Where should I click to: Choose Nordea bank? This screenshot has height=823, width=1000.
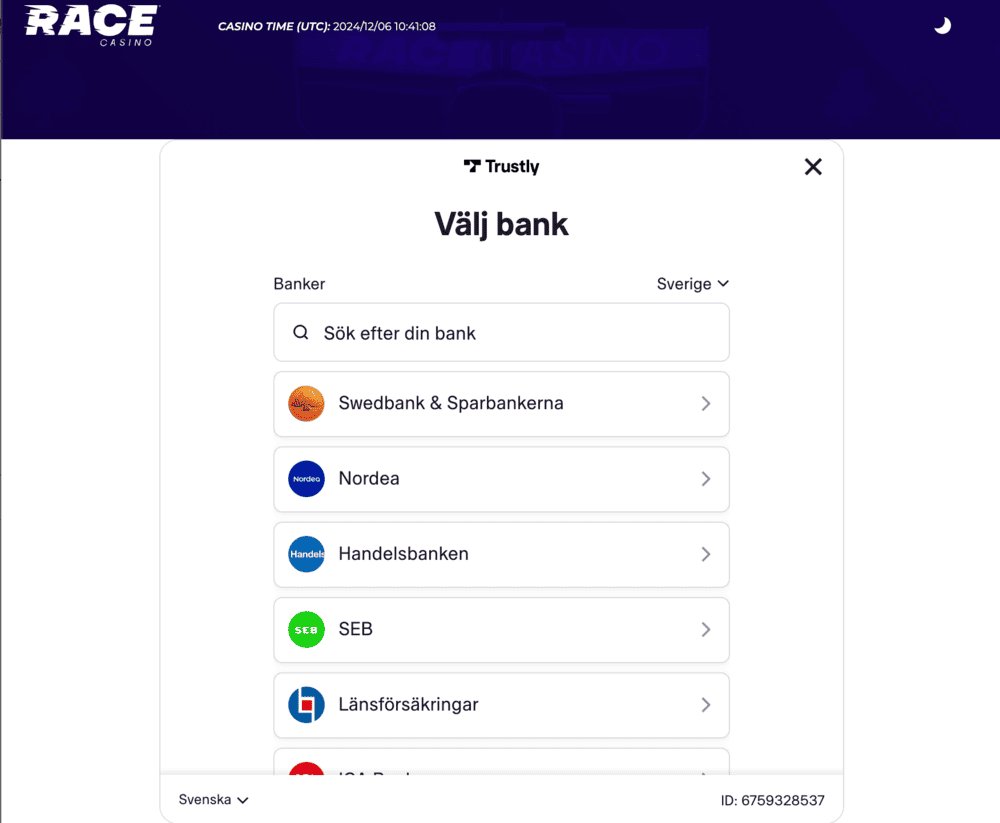[x=370, y=479]
